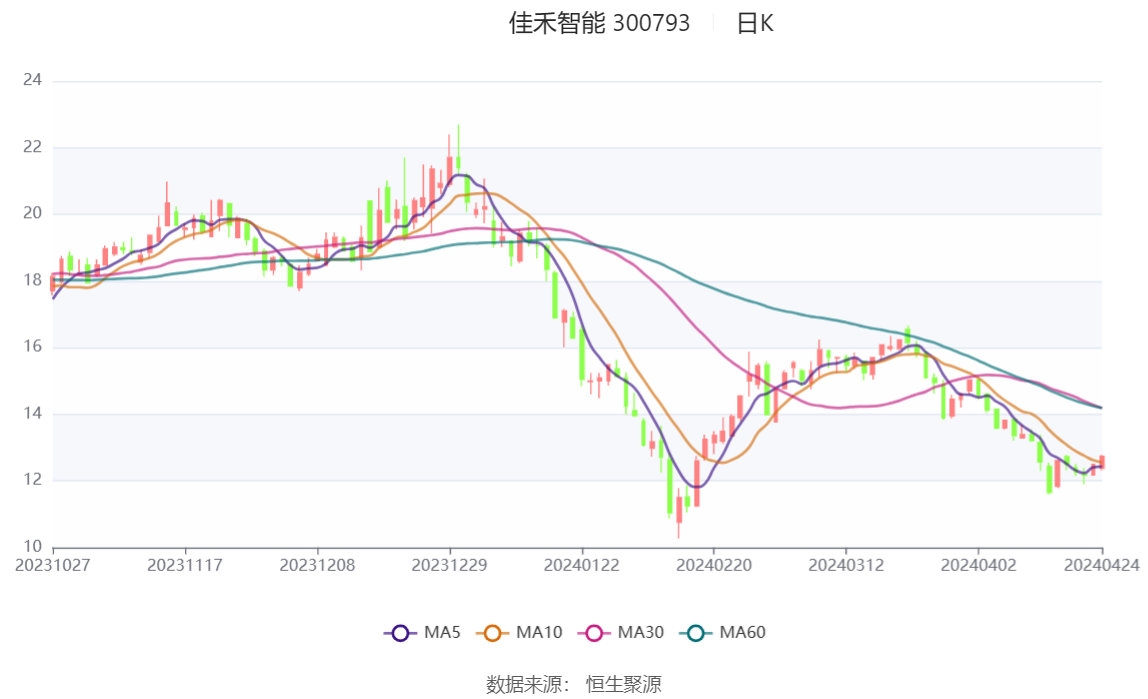Select the 20231229 x-axis date label
This screenshot has height=699, width=1148.
(450, 565)
